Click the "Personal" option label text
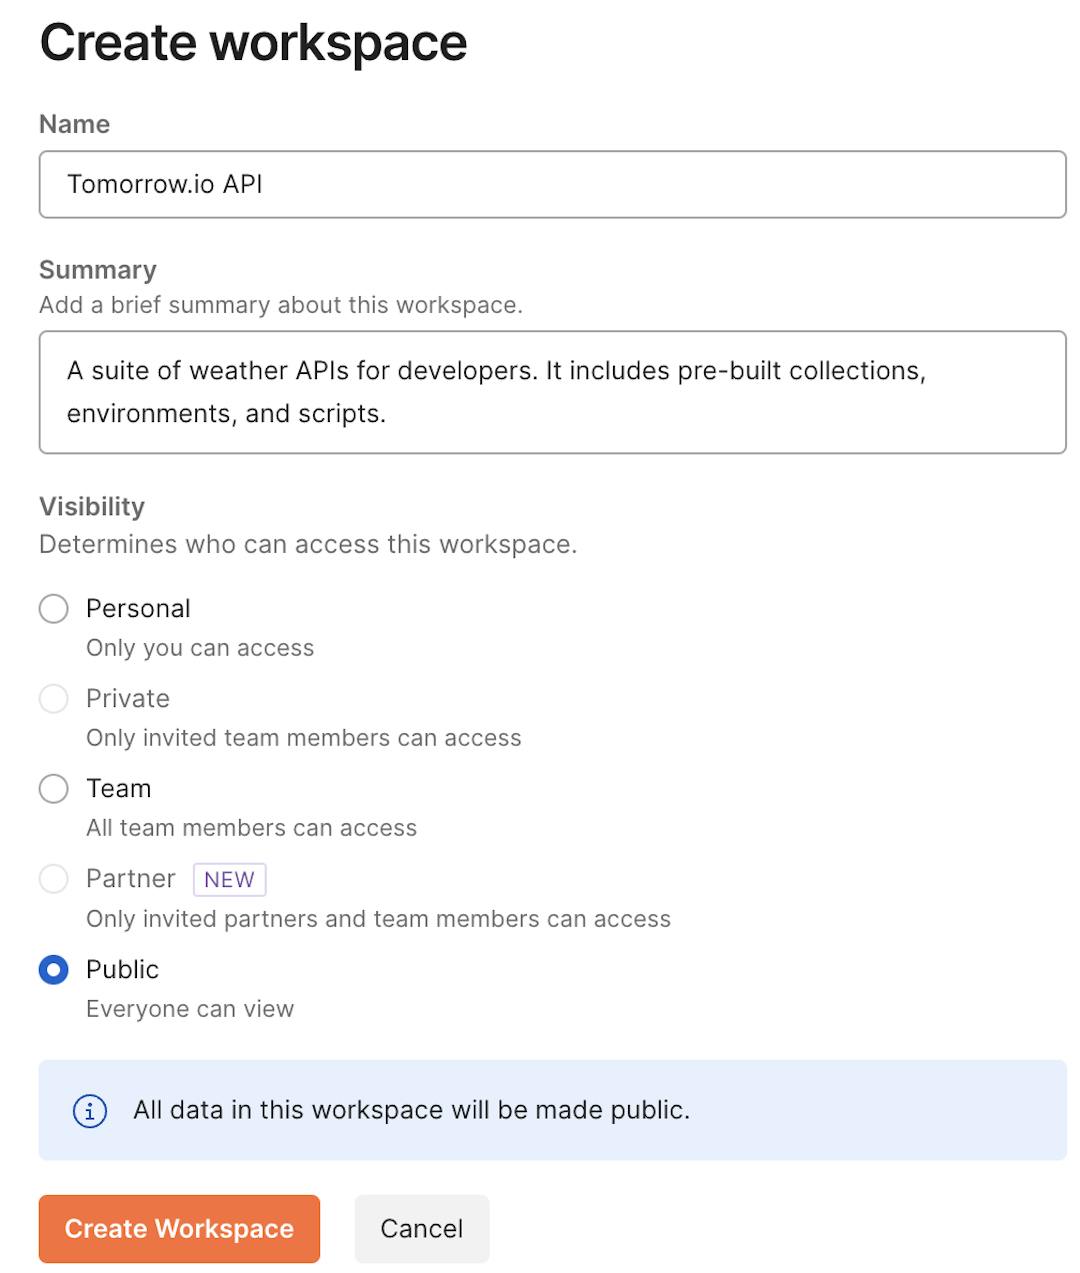The width and height of the screenshot is (1080, 1273). pos(138,609)
